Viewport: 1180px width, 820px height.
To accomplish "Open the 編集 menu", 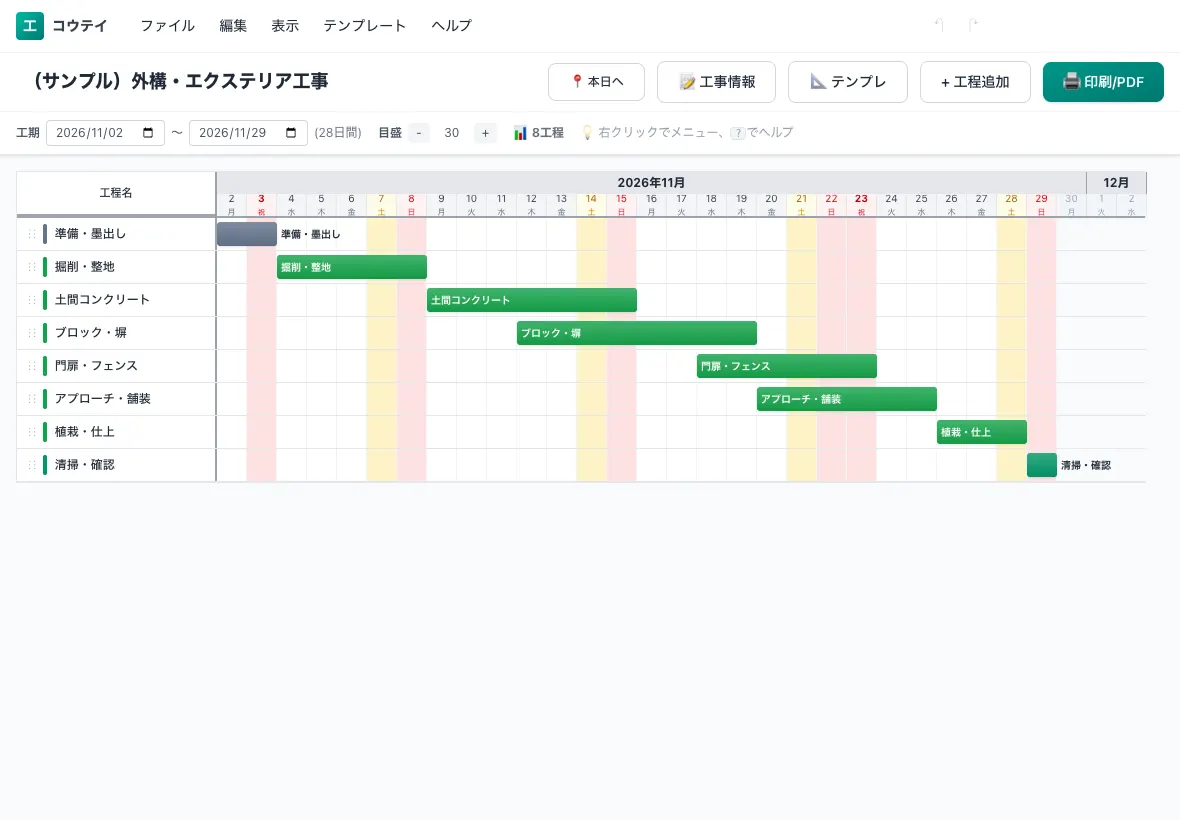I will pyautogui.click(x=233, y=26).
